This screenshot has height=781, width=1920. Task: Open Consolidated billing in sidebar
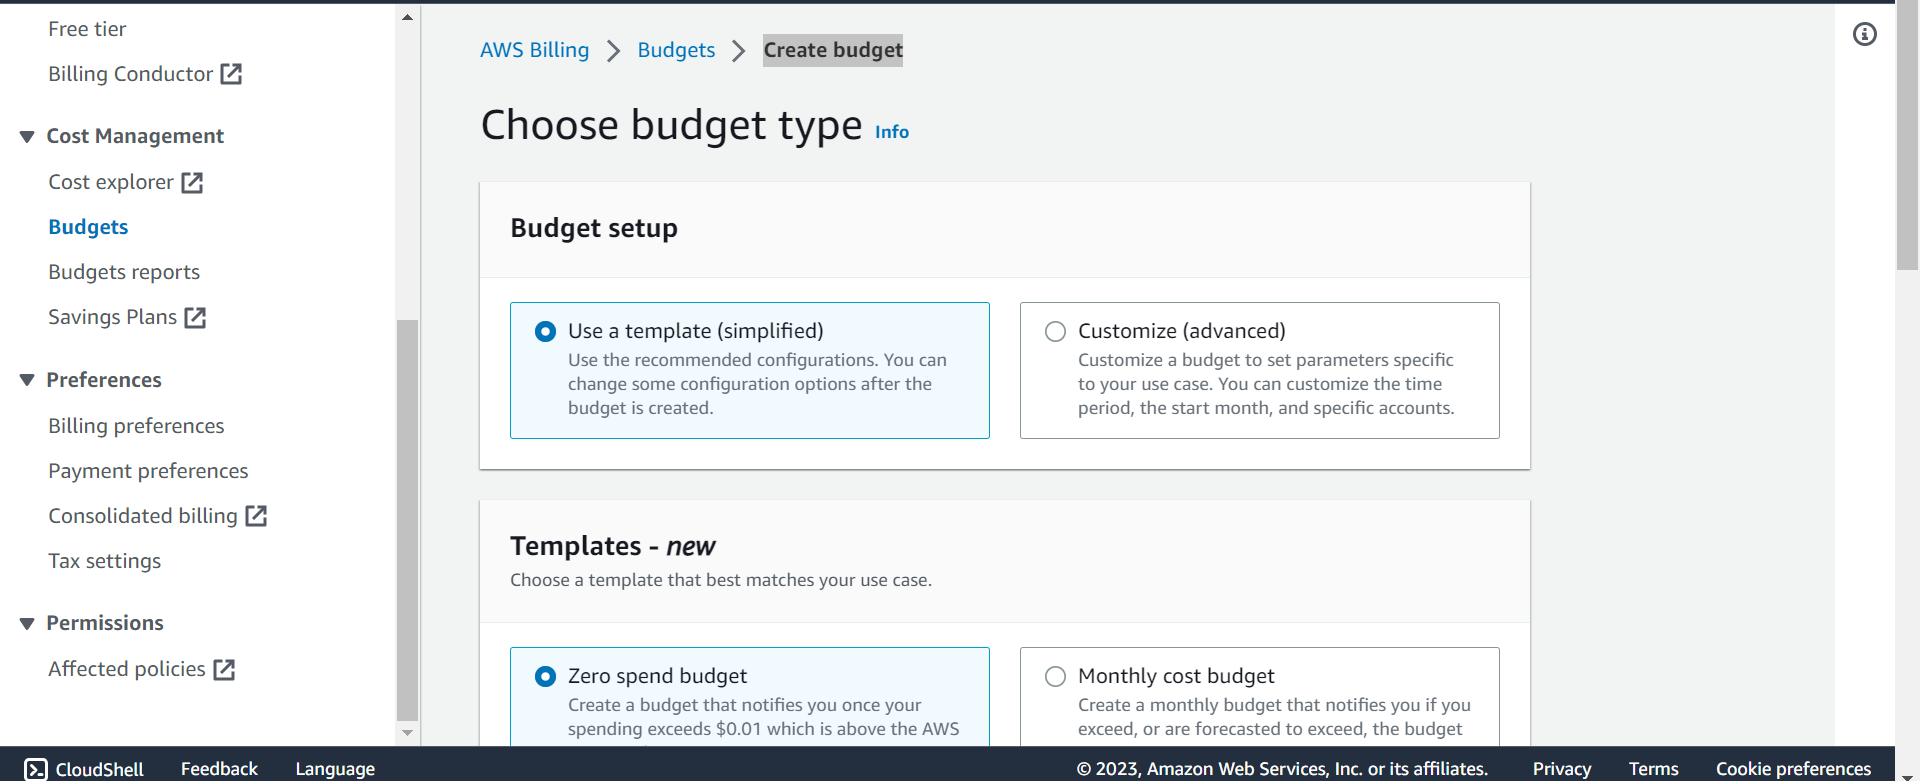(x=143, y=516)
